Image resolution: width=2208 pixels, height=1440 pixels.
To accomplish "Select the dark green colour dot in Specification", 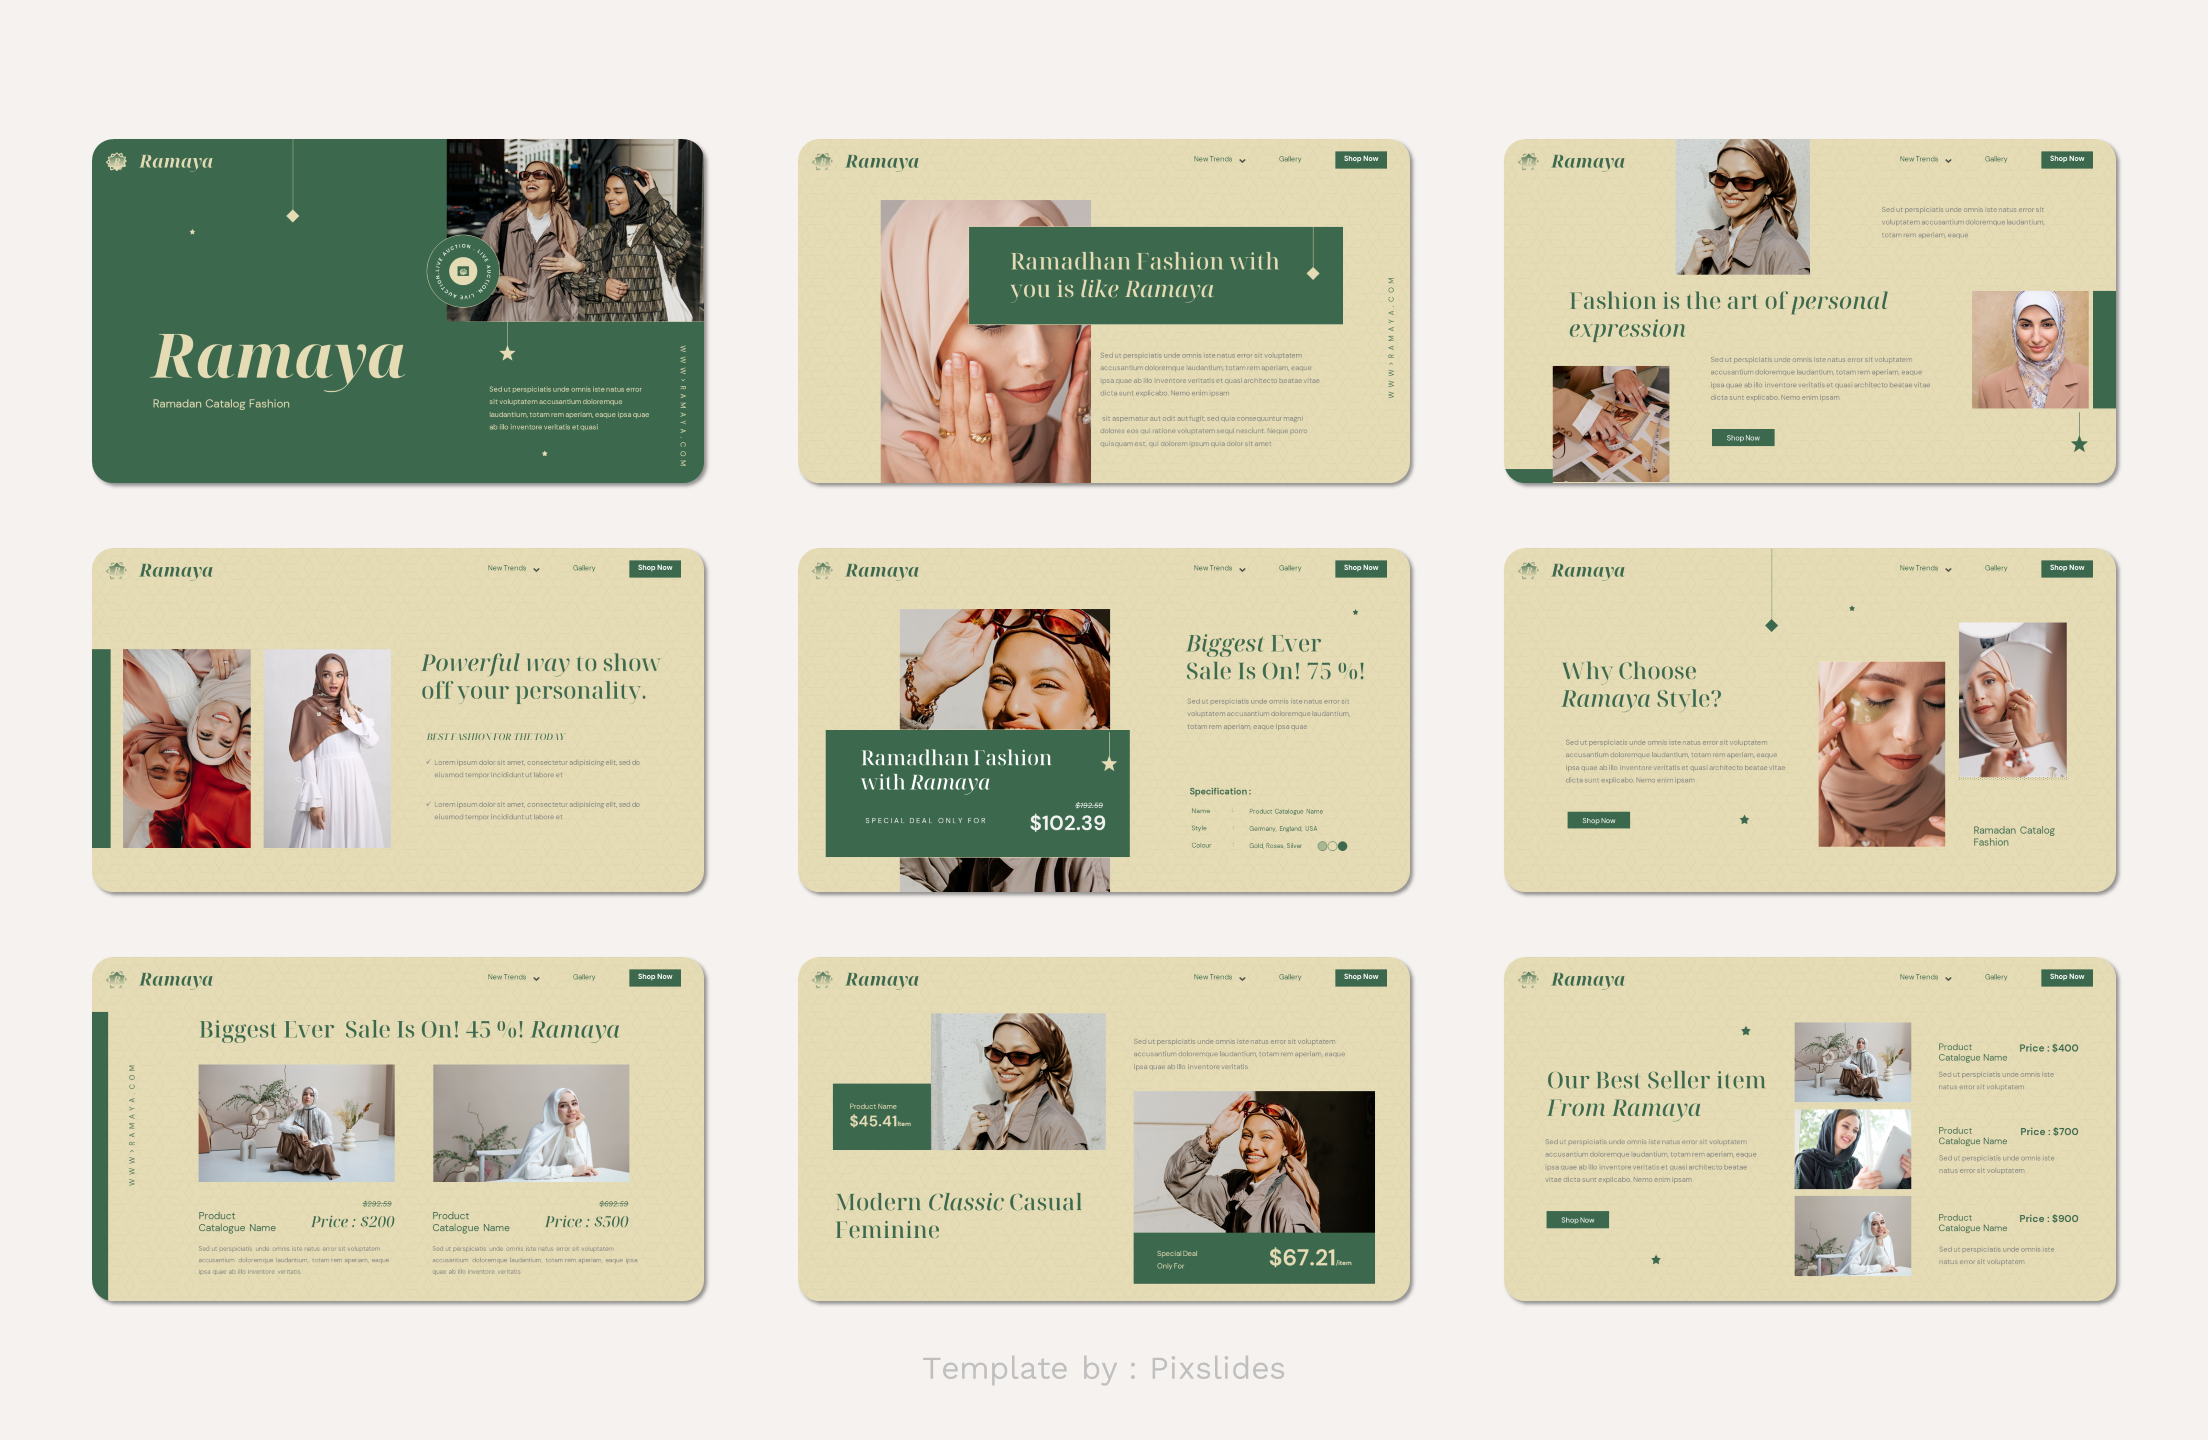I will 1343,846.
